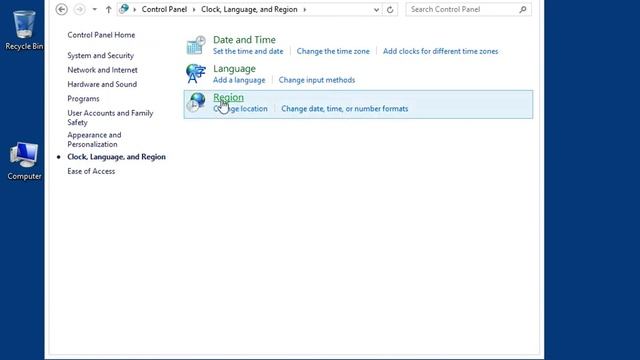Viewport: 640px width, 360px height.
Task: Open the Date and Time clock icon
Action: [196, 45]
